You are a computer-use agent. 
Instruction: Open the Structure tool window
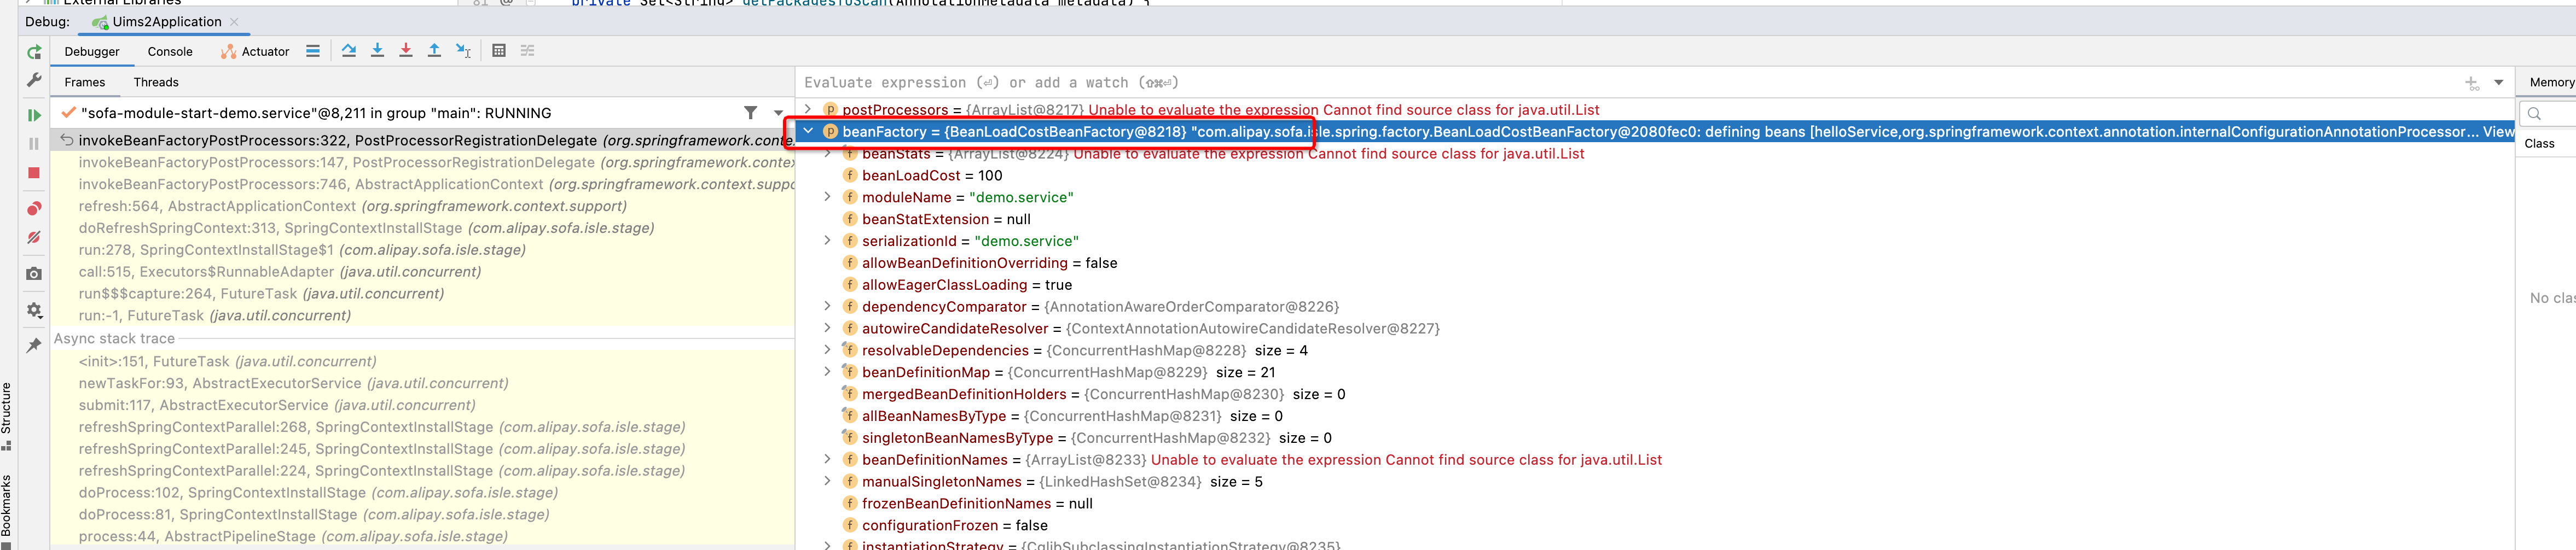click(7, 415)
